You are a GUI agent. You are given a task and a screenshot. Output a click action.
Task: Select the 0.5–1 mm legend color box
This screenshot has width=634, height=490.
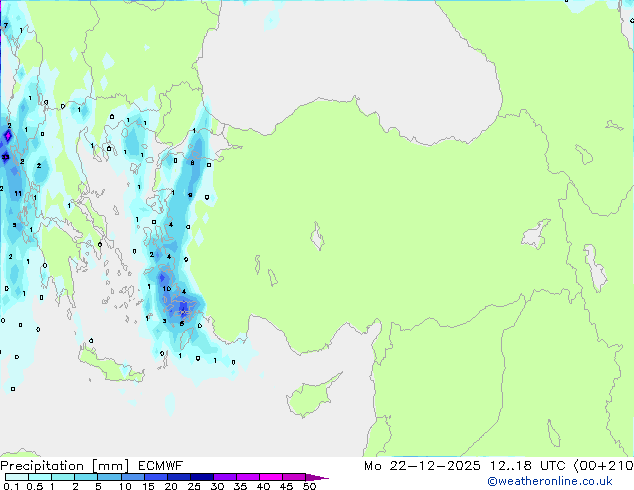click(x=40, y=477)
